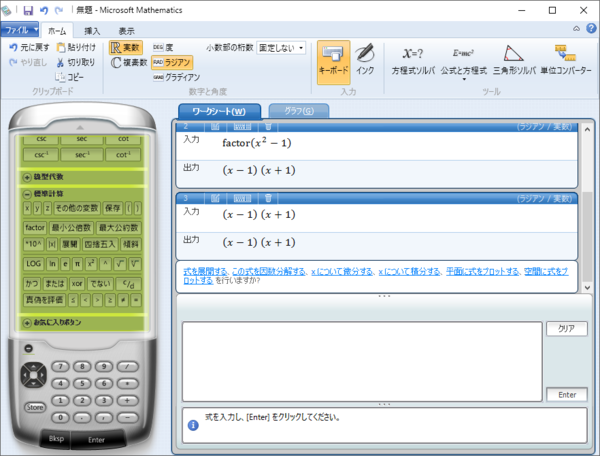Click the LOG key on calculator
The image size is (600, 456).
(x=33, y=264)
